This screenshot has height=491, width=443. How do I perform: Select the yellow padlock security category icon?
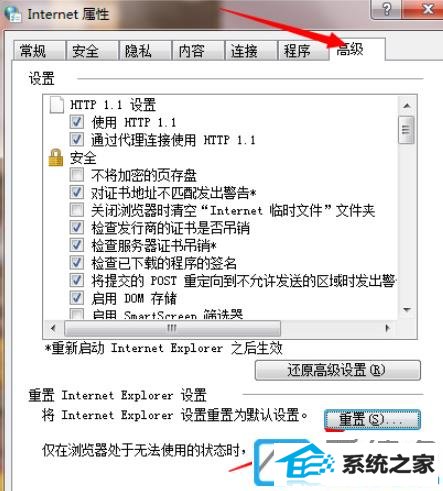click(x=56, y=157)
